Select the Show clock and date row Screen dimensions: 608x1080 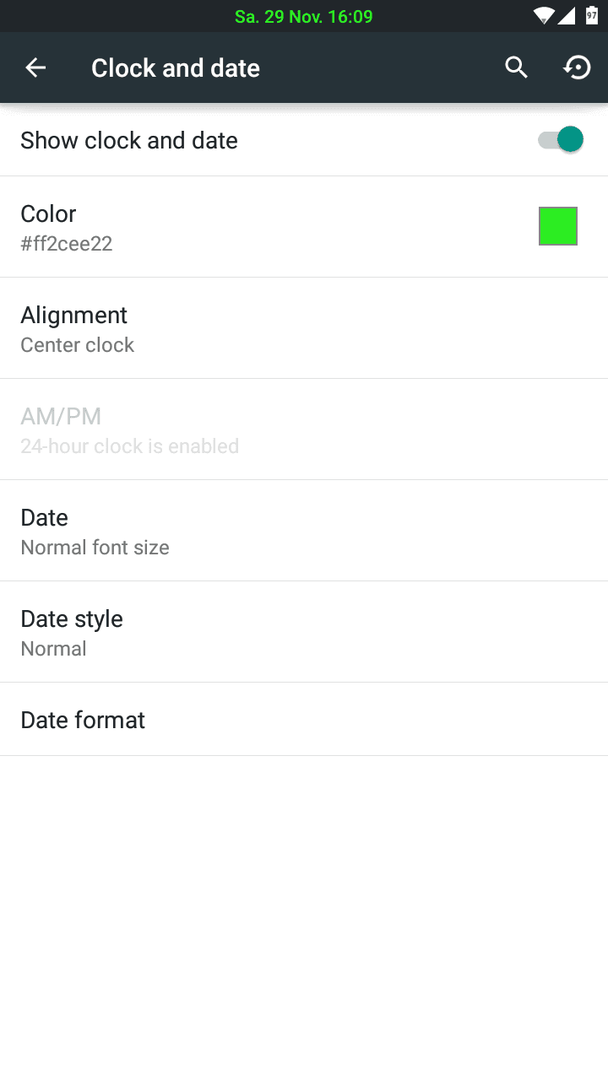[x=304, y=141]
